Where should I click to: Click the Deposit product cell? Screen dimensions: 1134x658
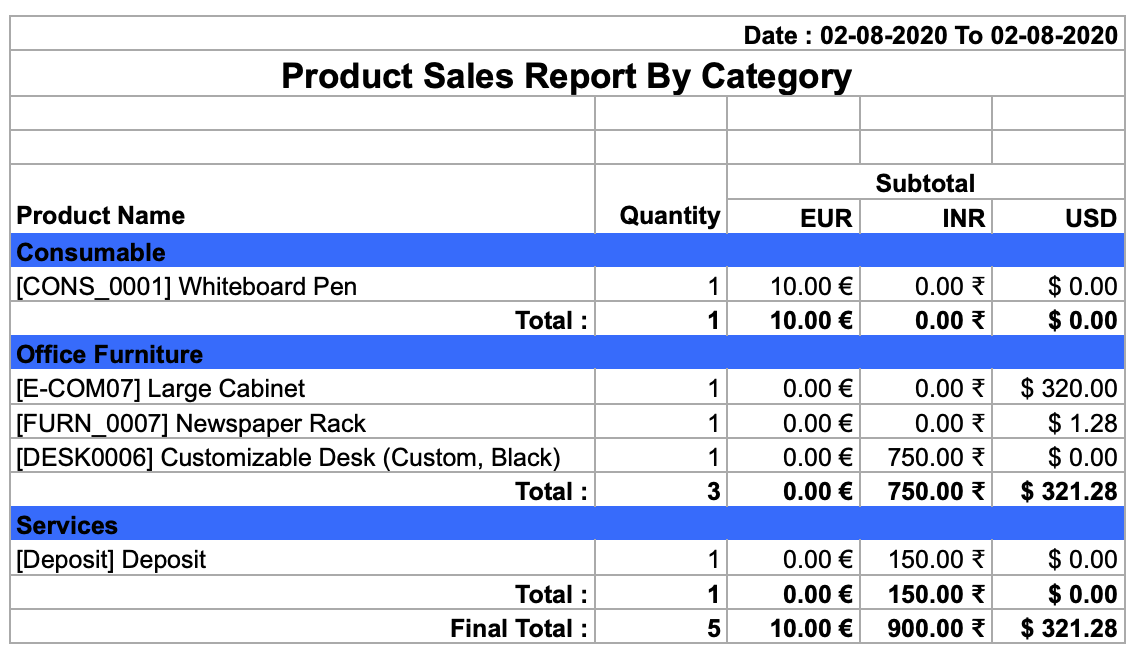[x=303, y=558]
